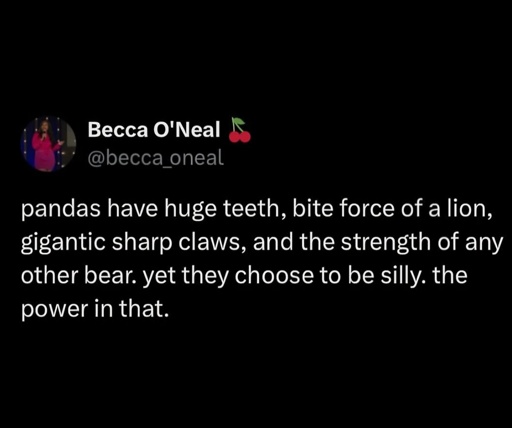Screen dimensions: 512x428
Task: Visit the @becca_oneal handle link
Action: click(x=156, y=158)
